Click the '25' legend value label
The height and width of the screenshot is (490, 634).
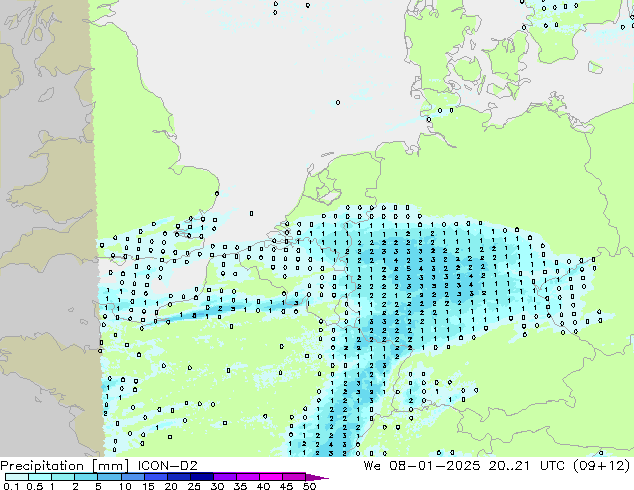click(x=194, y=486)
